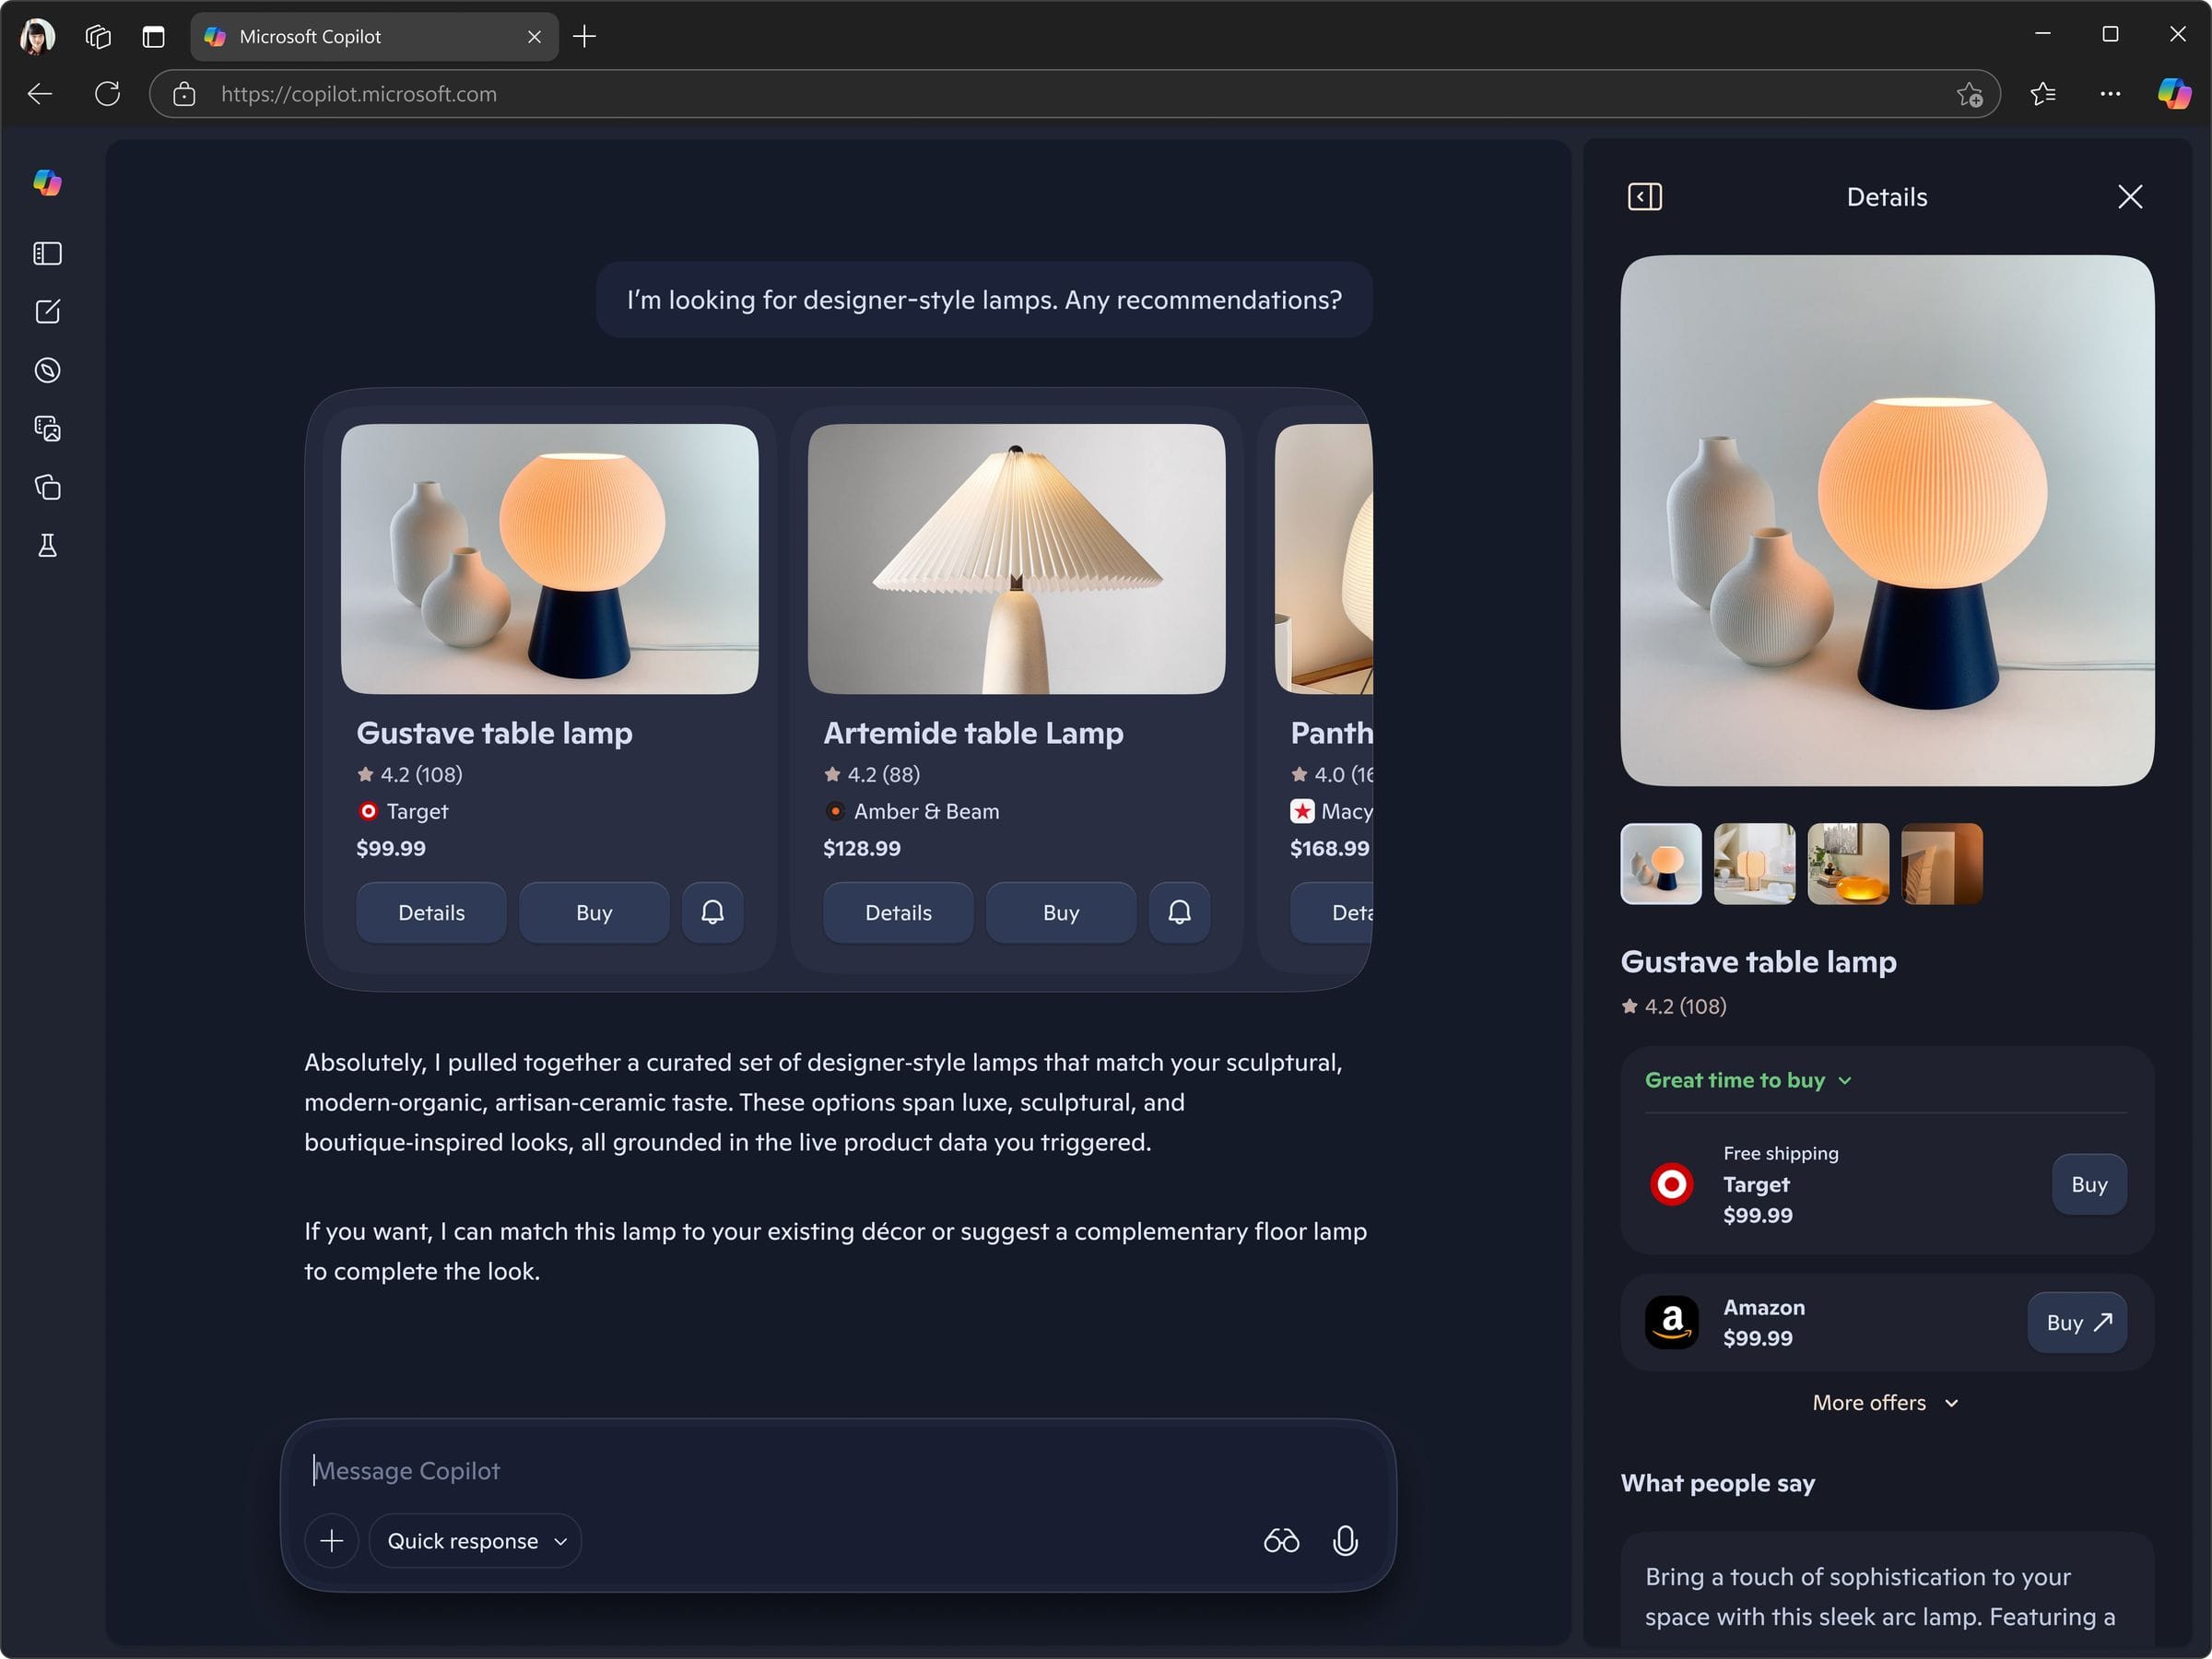Start a new chat with compose icon
The width and height of the screenshot is (2212, 1659).
click(47, 312)
